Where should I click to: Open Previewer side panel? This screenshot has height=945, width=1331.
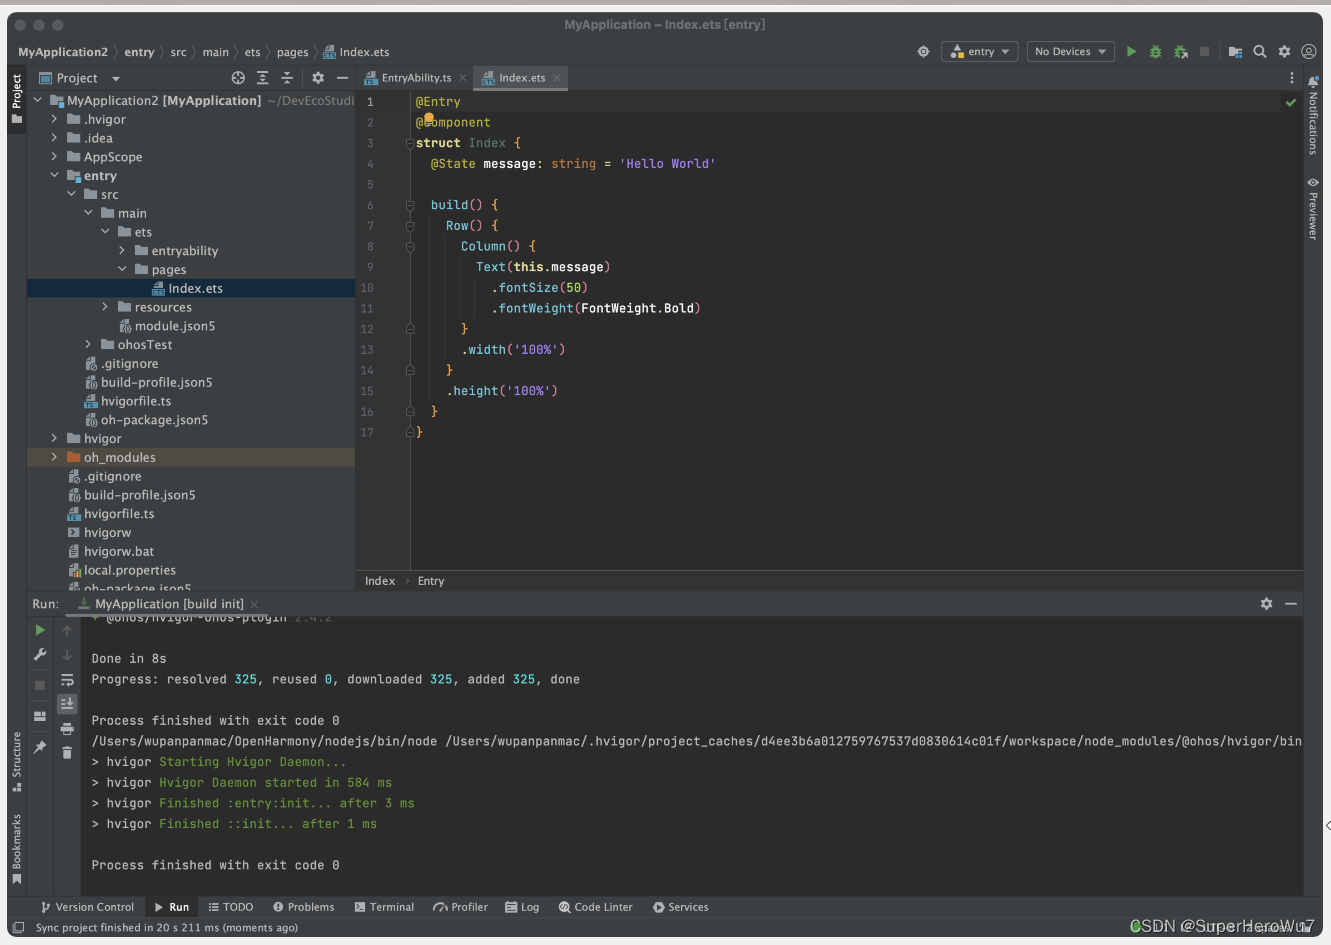[1313, 209]
